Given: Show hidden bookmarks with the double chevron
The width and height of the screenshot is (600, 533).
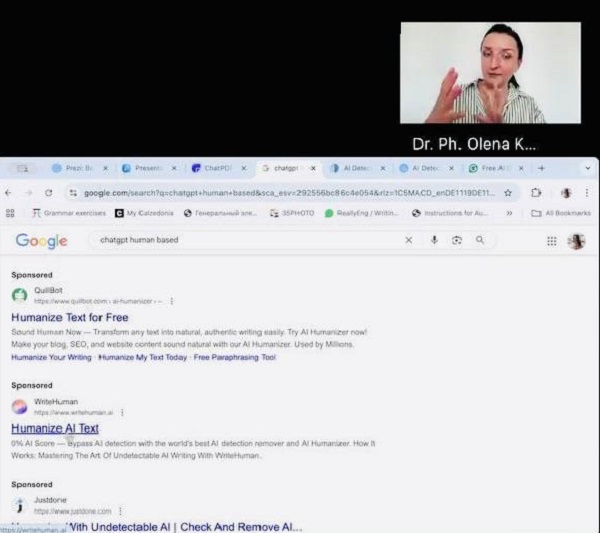Looking at the screenshot, I should [509, 213].
